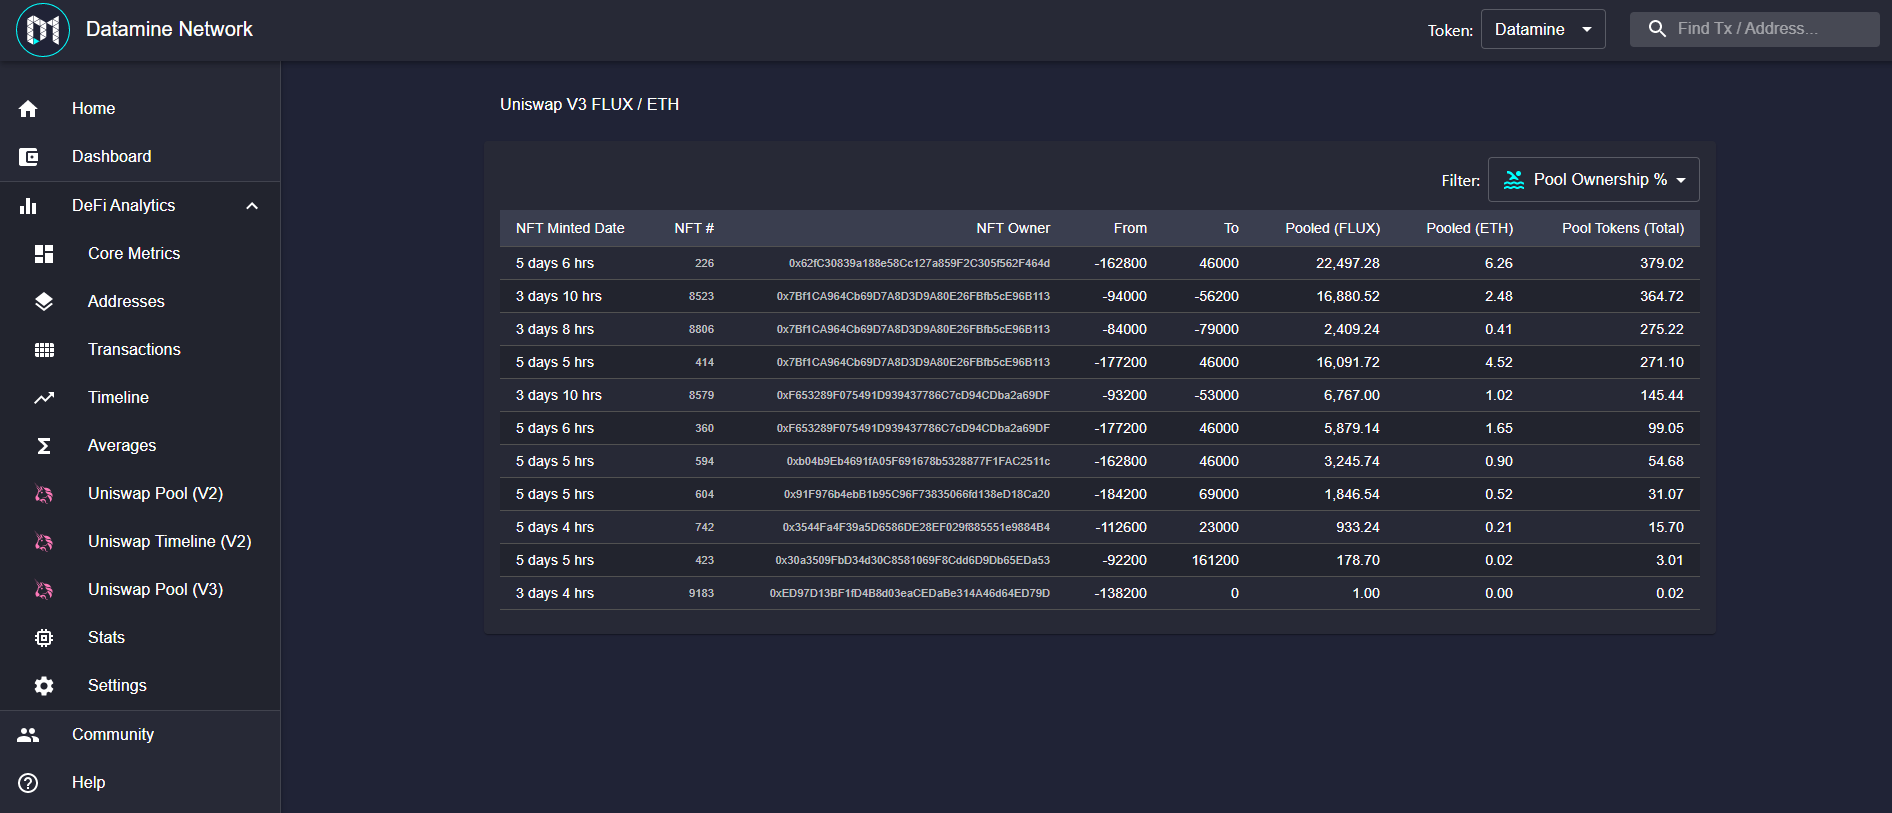Select Core Metrics in sidebar

140,254
